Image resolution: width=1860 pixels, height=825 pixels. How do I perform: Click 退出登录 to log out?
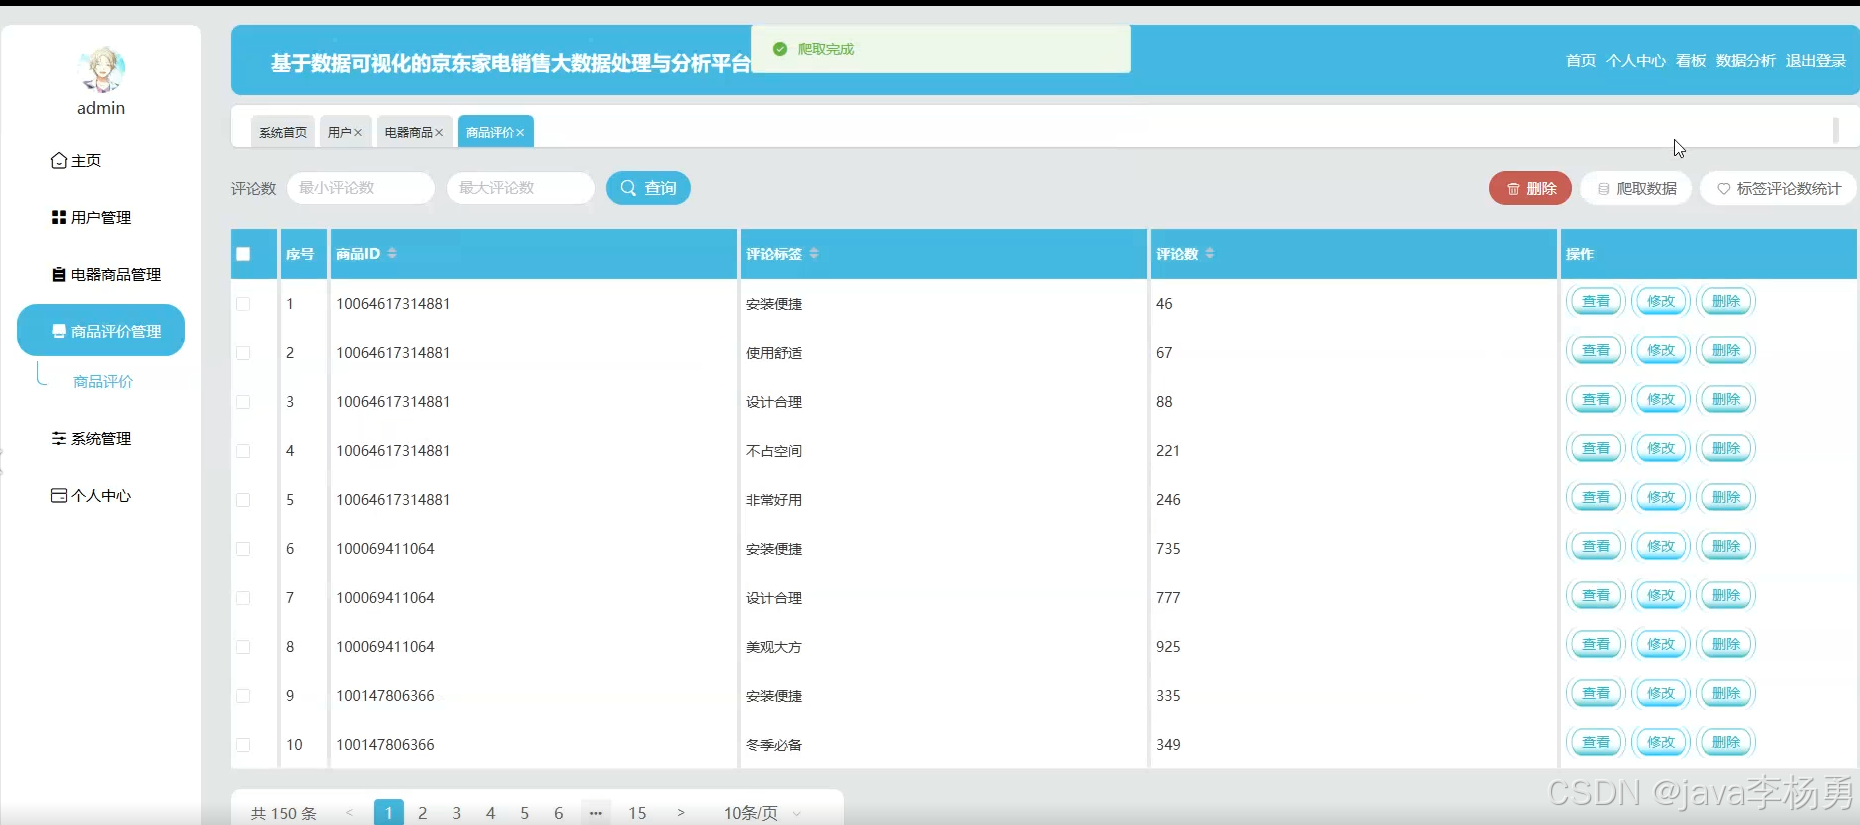coord(1816,61)
